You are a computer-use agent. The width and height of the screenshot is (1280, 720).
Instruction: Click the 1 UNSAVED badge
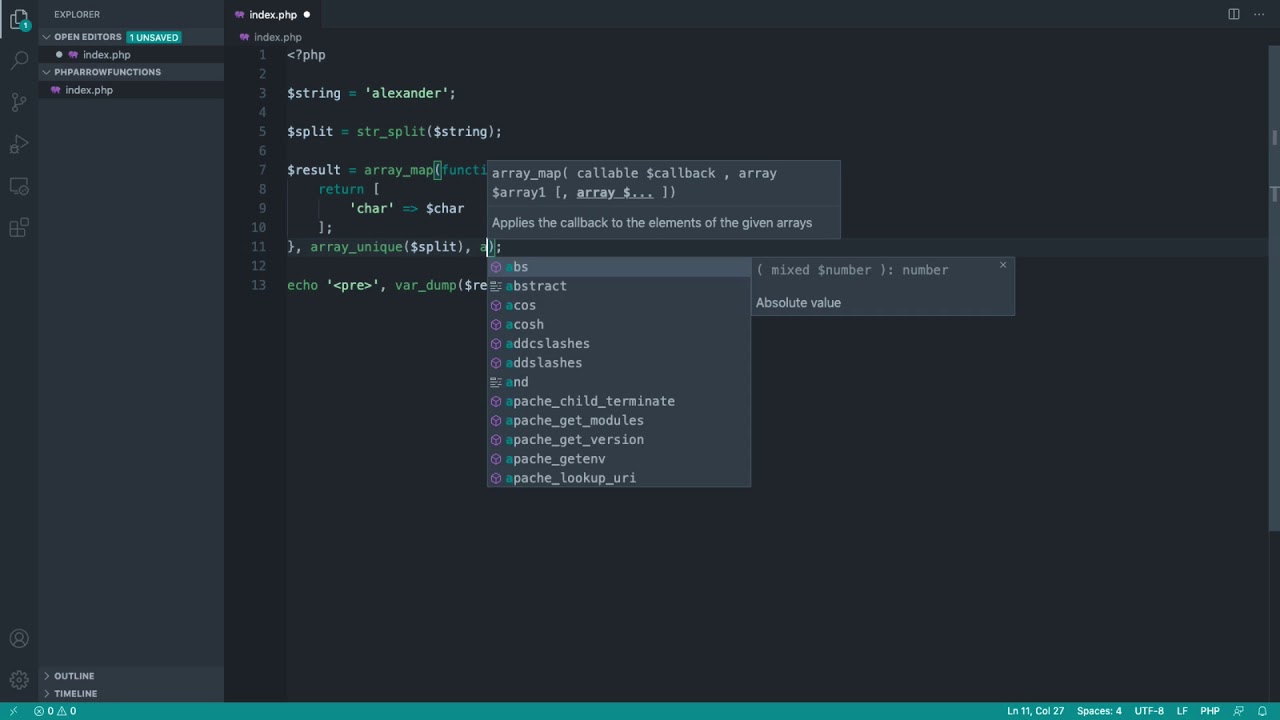pyautogui.click(x=154, y=37)
